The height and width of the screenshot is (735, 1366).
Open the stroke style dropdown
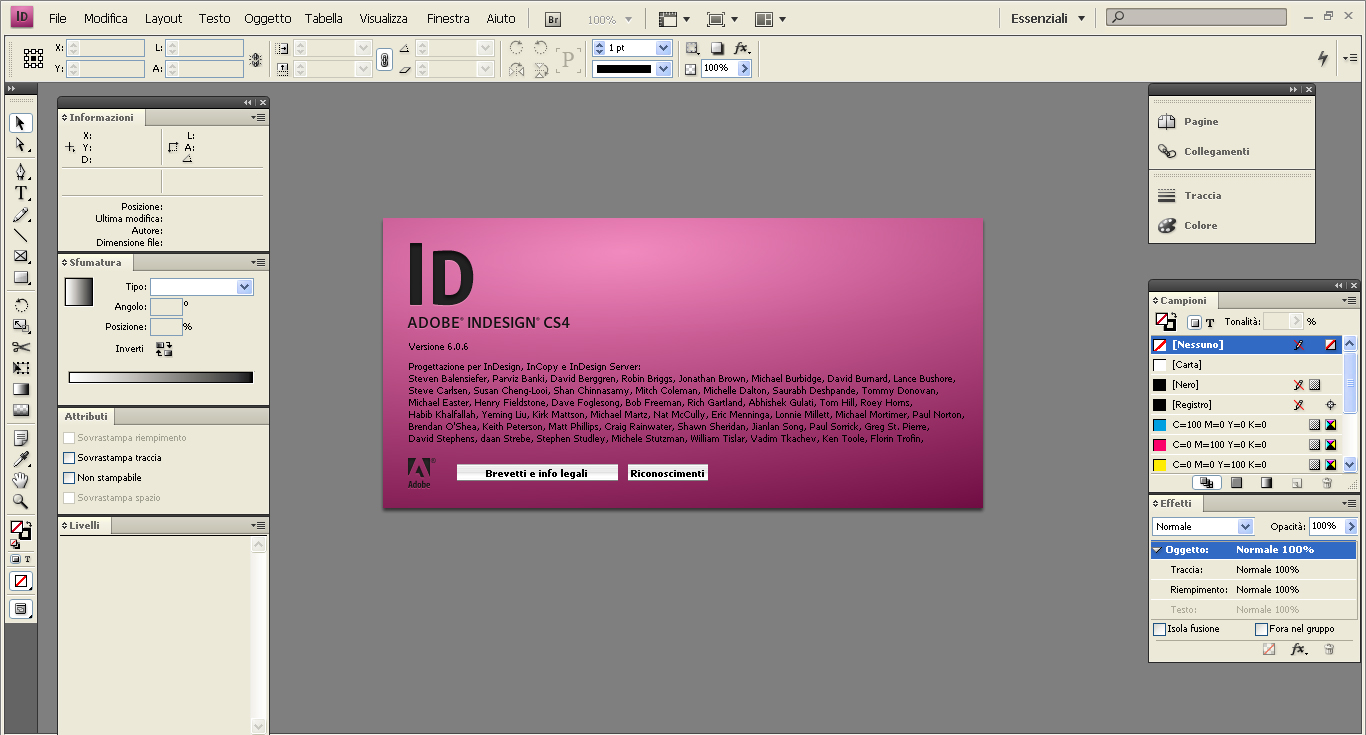click(x=663, y=69)
